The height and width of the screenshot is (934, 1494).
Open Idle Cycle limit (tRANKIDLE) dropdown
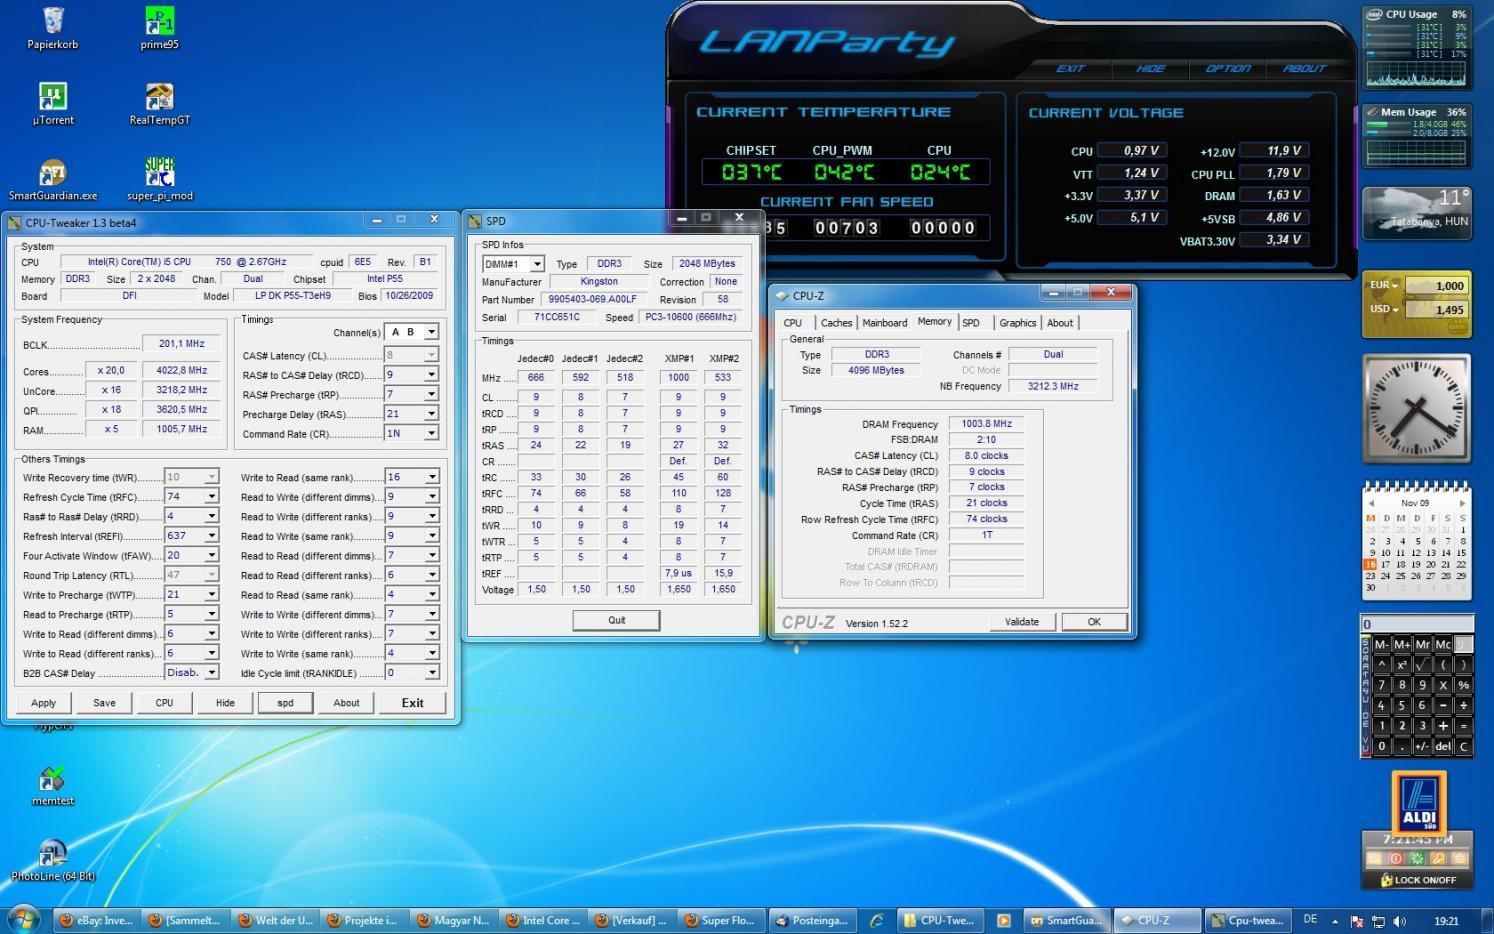432,673
